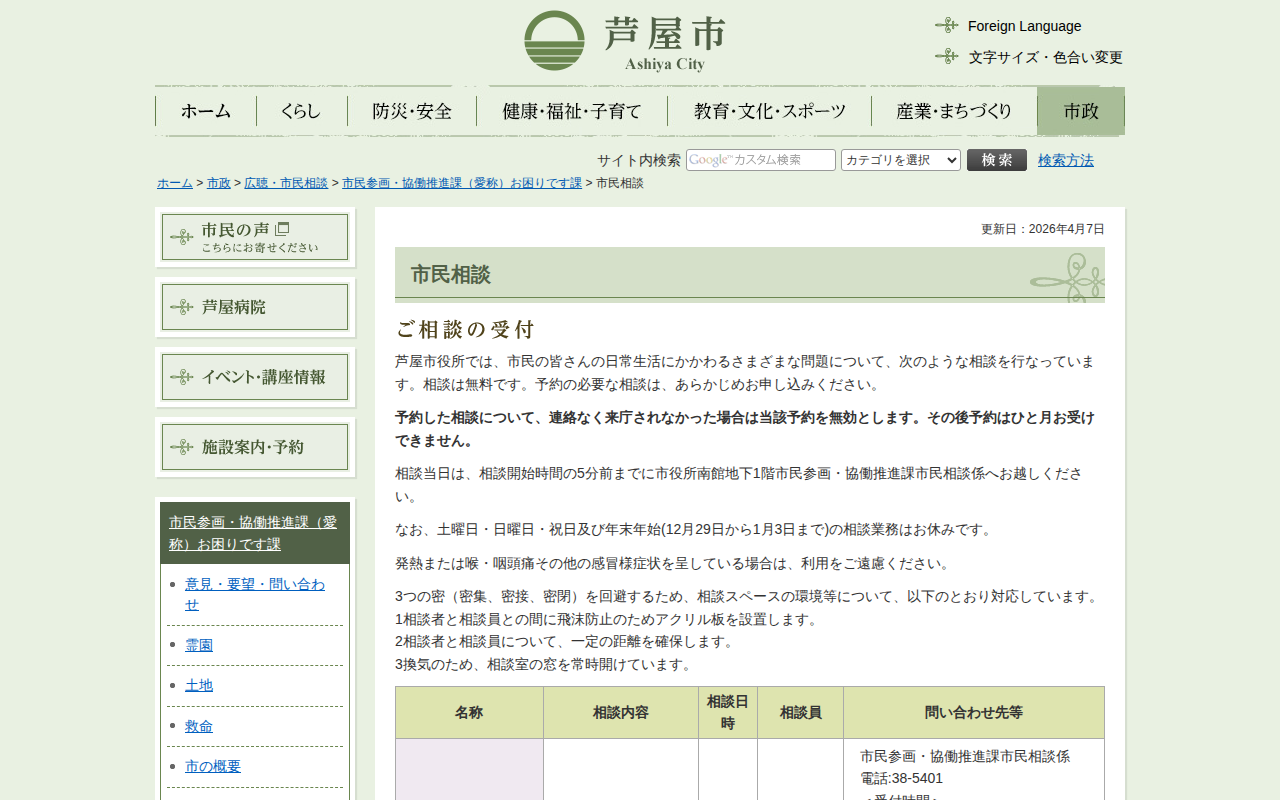
Task: Click the site search input field
Action: pos(760,160)
